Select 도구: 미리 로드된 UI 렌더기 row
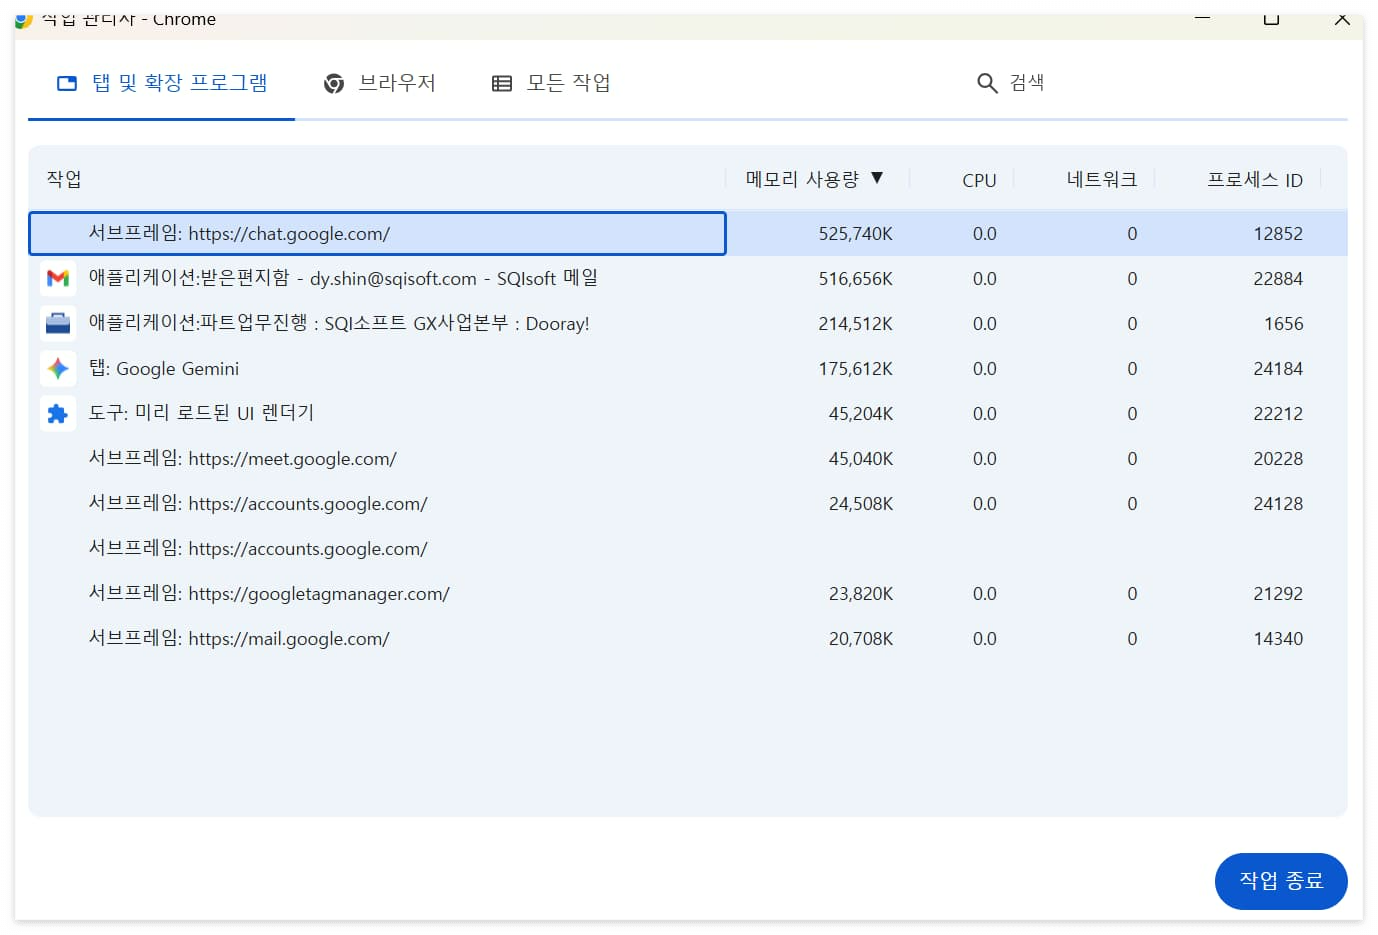This screenshot has height=935, width=1378. 688,413
